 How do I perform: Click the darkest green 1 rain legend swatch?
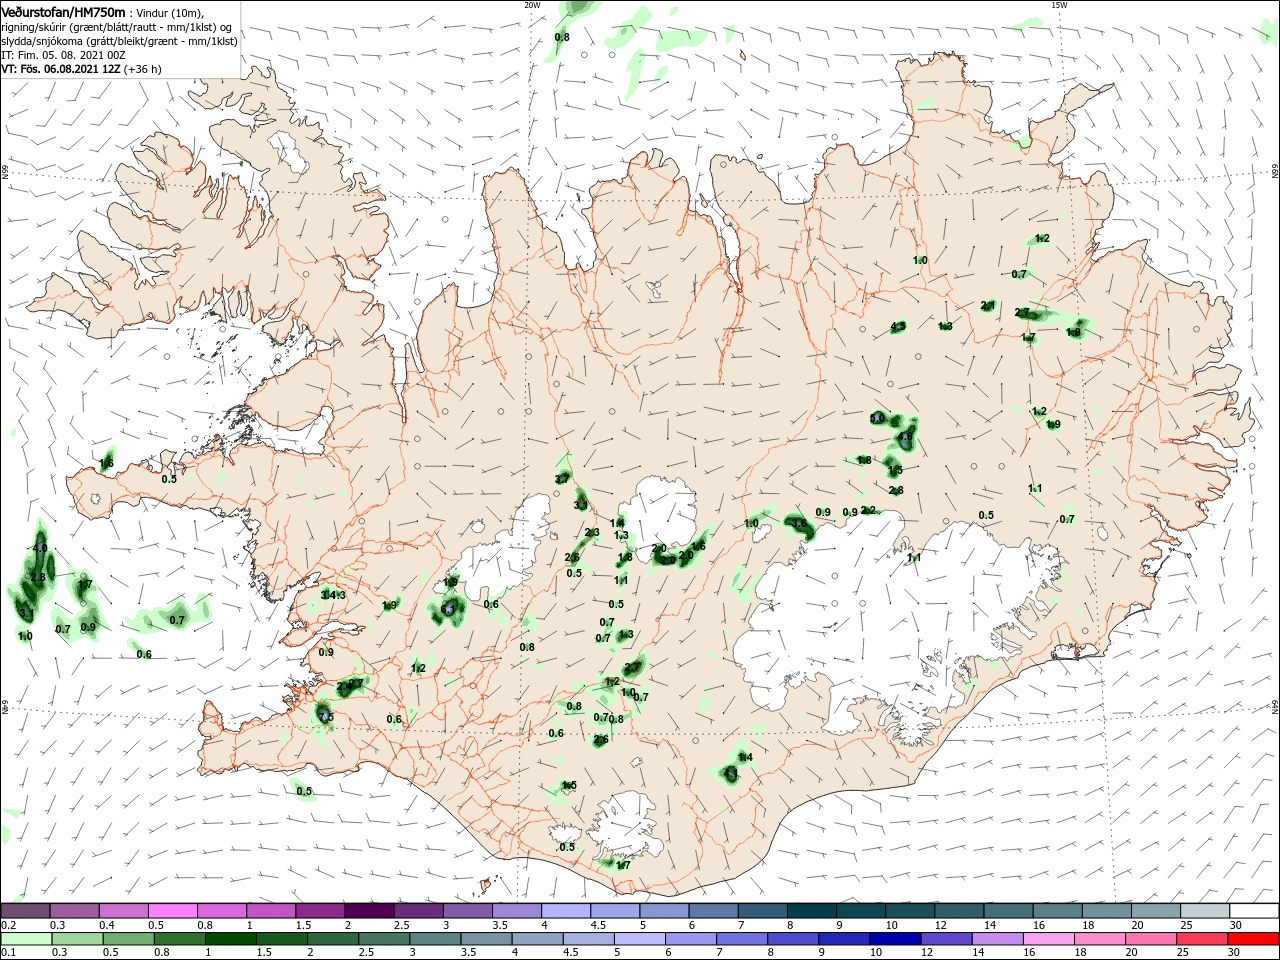point(230,938)
